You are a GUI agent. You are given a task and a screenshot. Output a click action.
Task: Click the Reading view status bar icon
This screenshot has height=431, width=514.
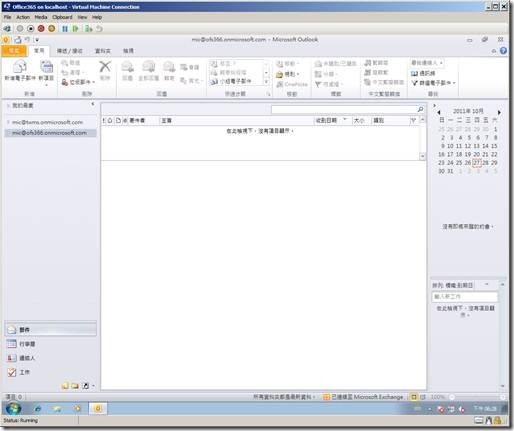coord(423,397)
